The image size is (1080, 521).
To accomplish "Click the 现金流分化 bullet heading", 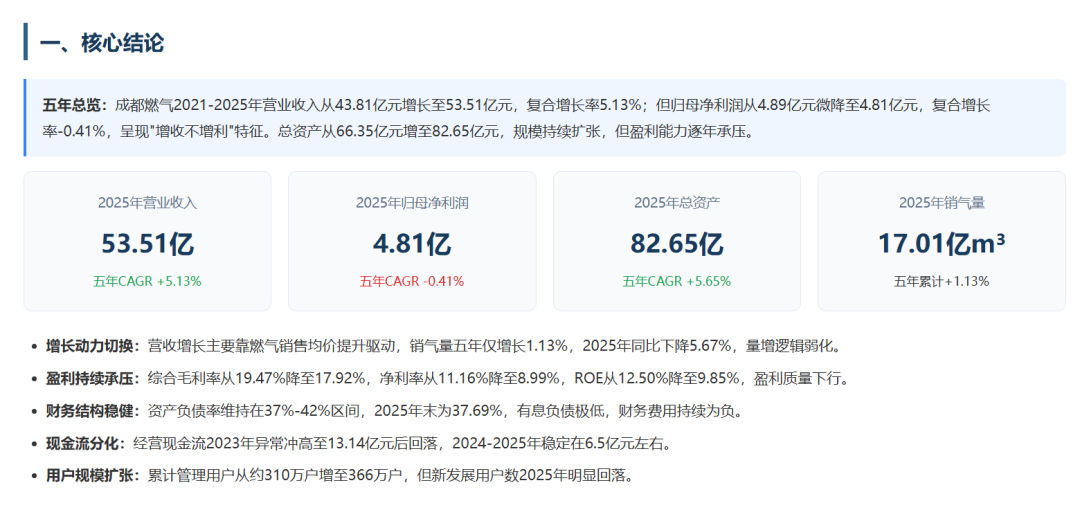I will point(83,444).
